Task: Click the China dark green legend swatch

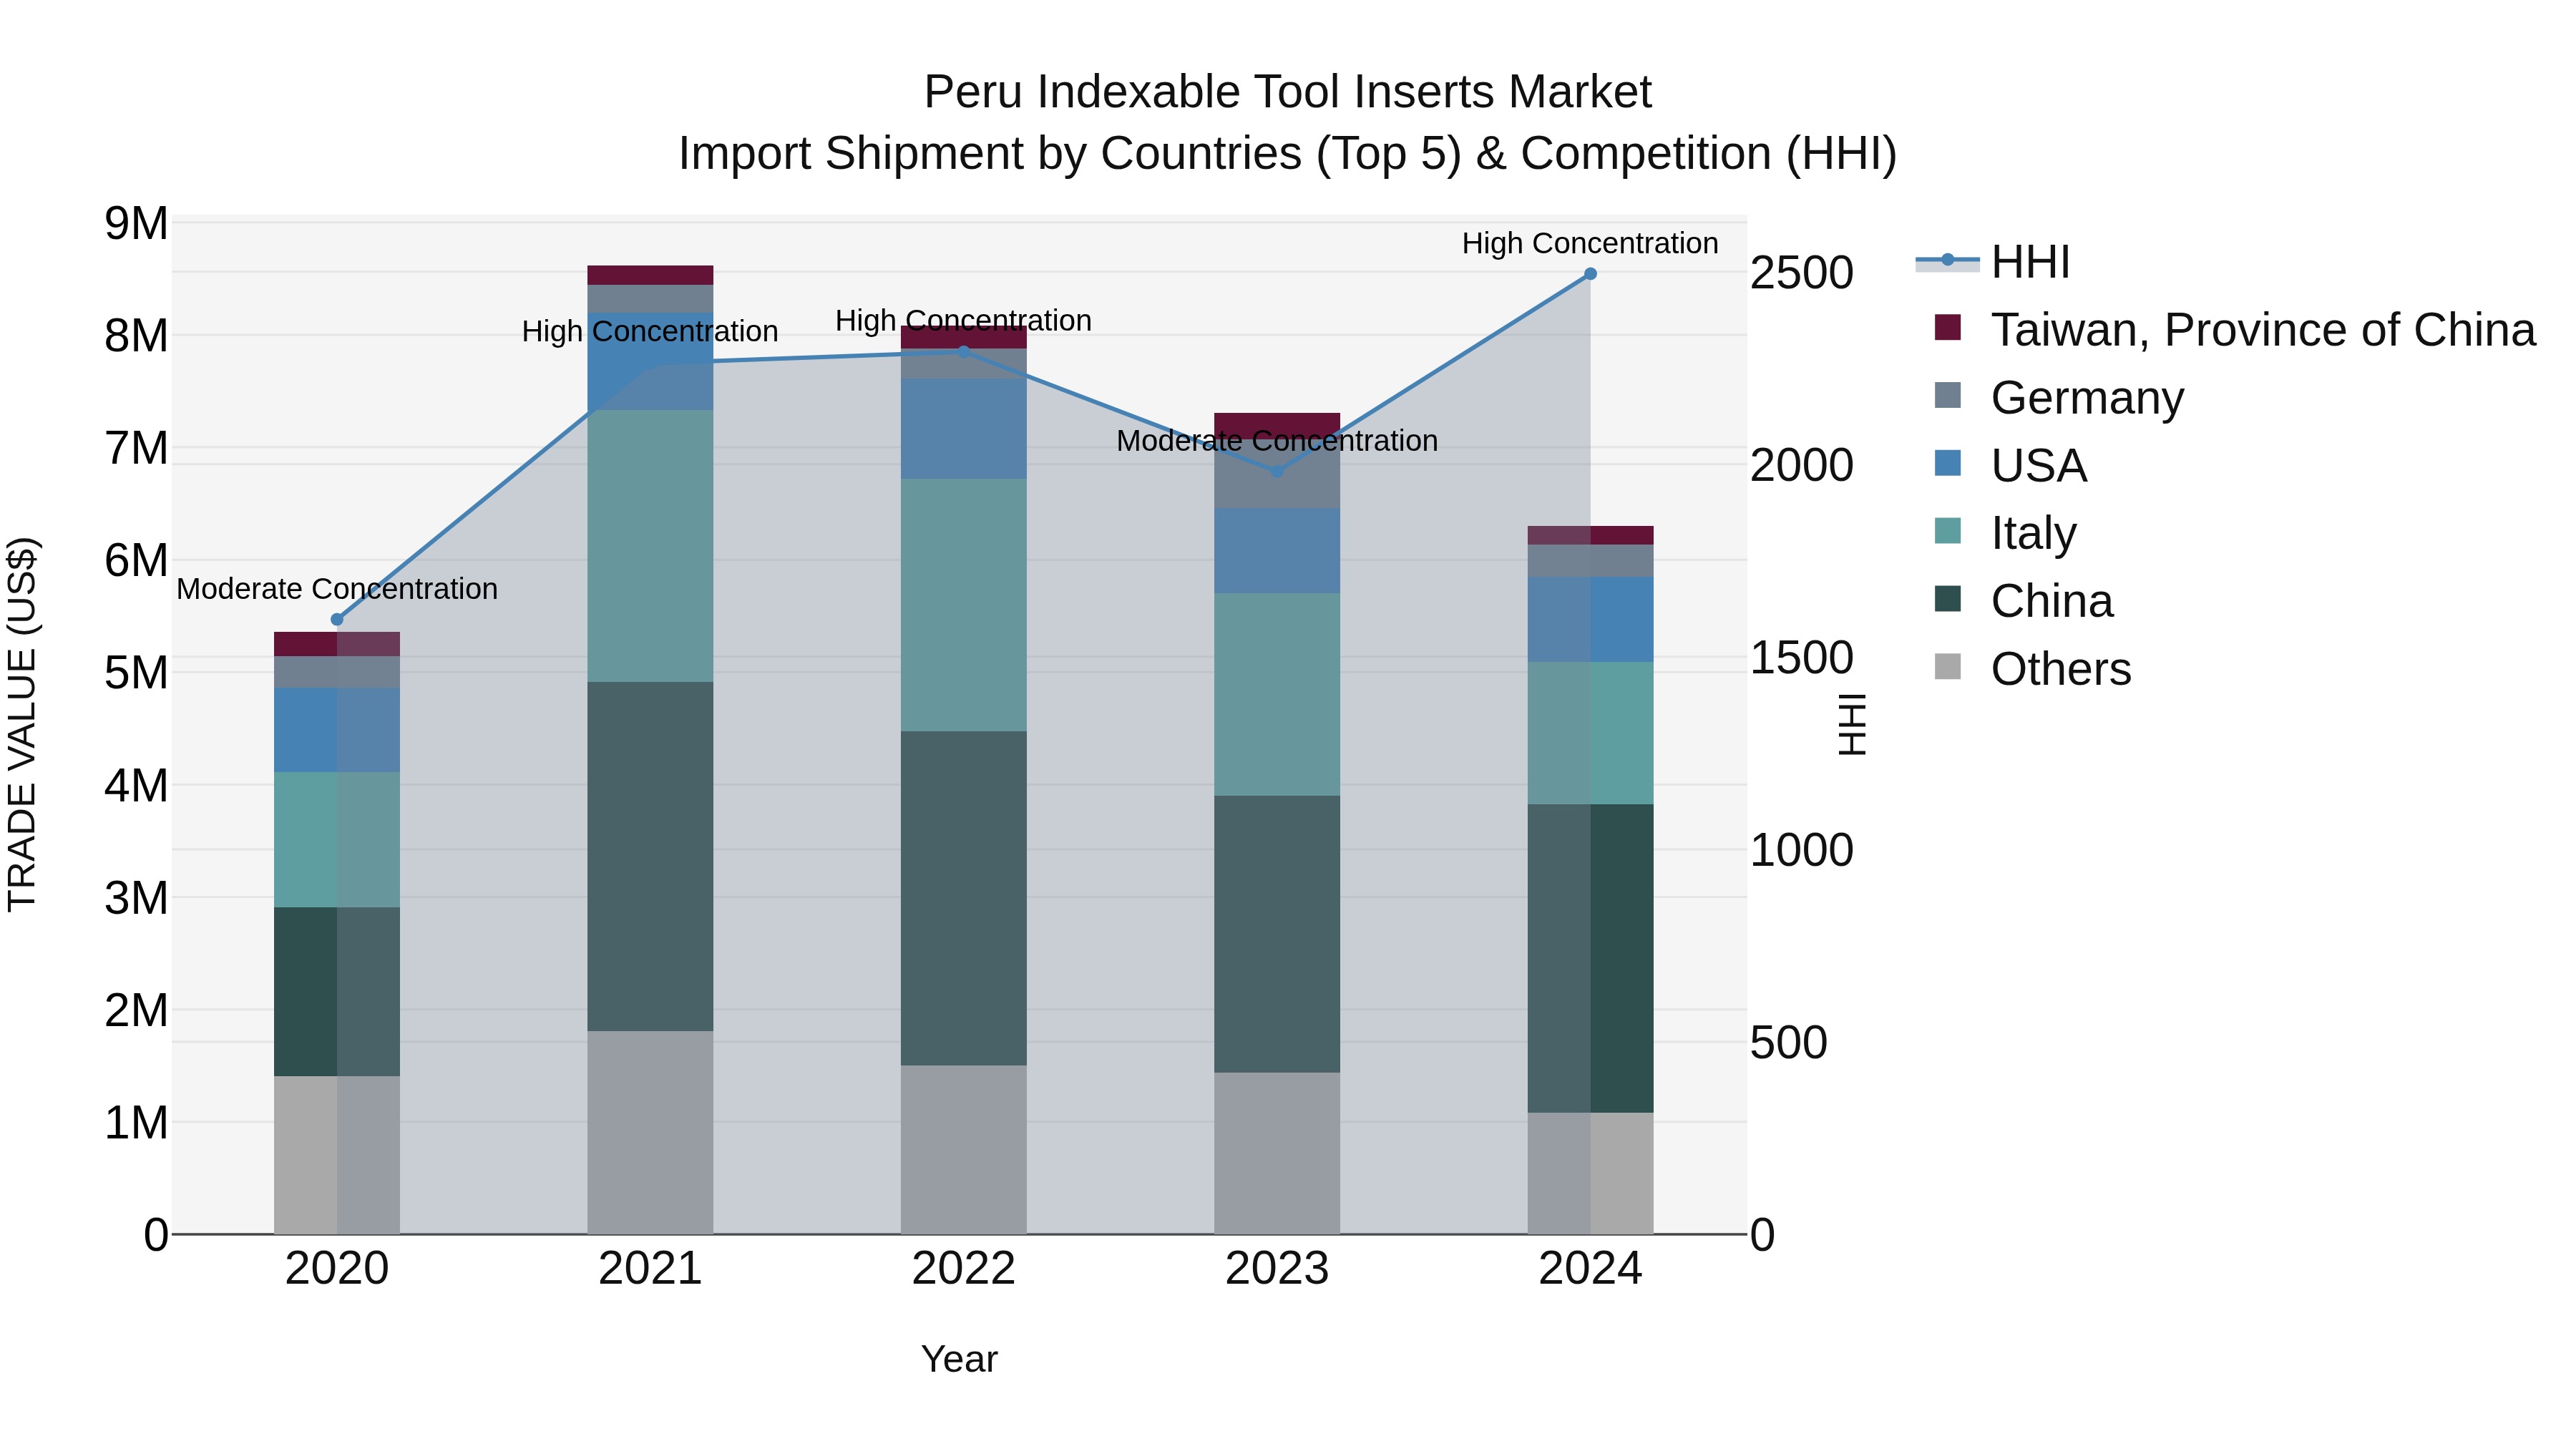Action: 1947,599
